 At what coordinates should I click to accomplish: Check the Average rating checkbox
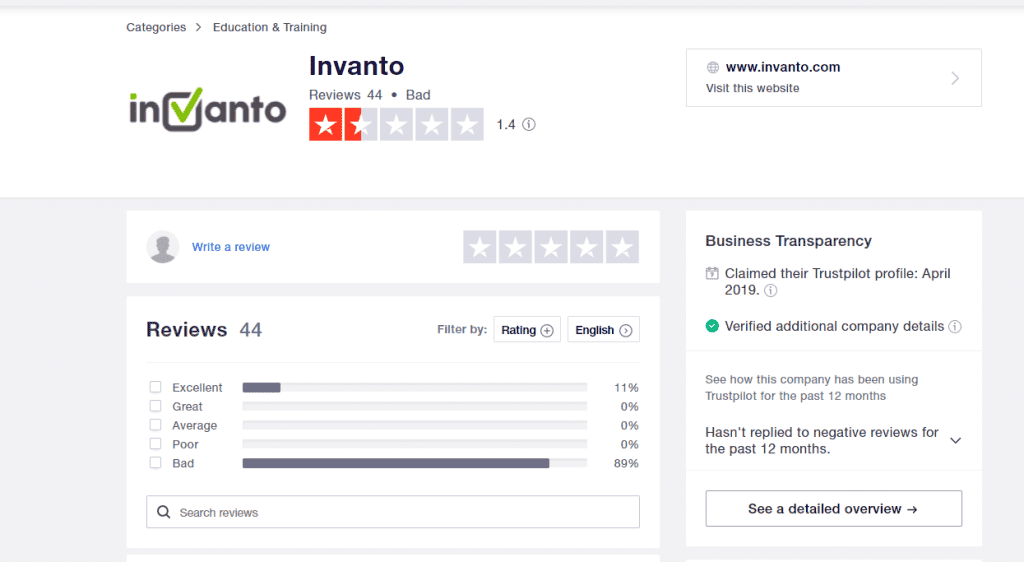[155, 425]
